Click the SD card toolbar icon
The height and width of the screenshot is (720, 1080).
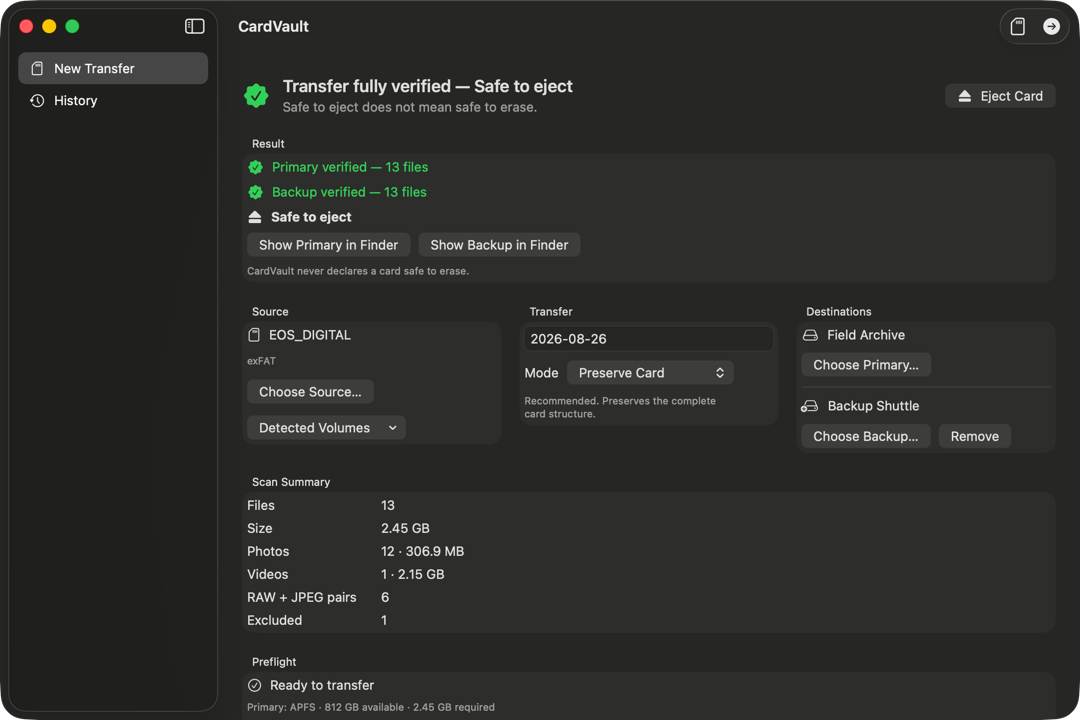coord(1017,26)
